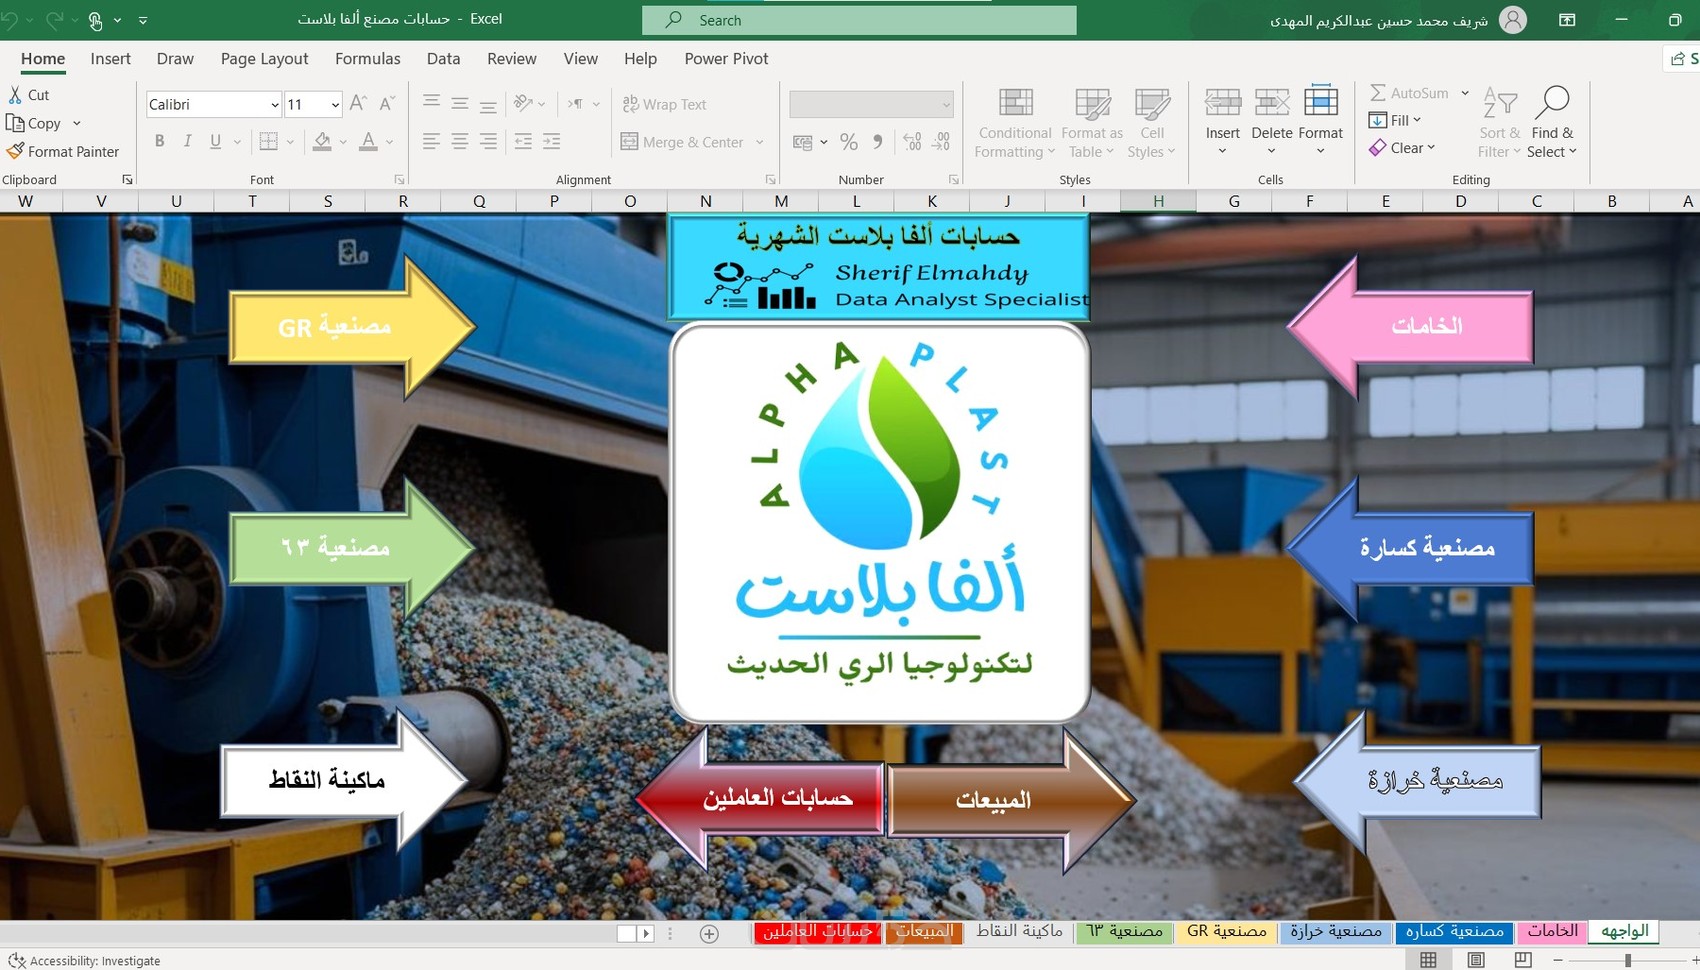The width and height of the screenshot is (1700, 970).
Task: Decrease font size with the smaller A
Action: (x=387, y=104)
